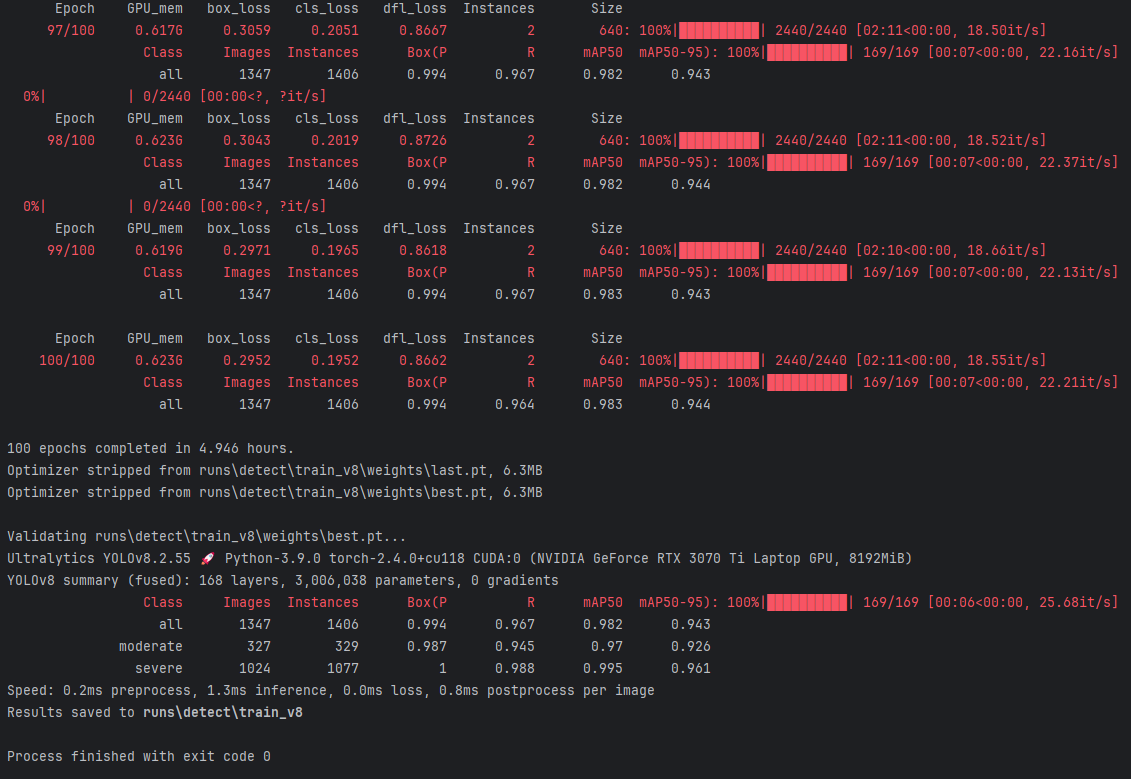Click the training speed 18.52it/s
Screen dimensions: 1131x779
[x=1003, y=140]
